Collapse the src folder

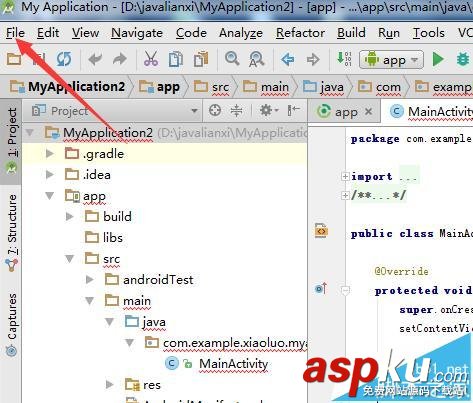point(70,259)
